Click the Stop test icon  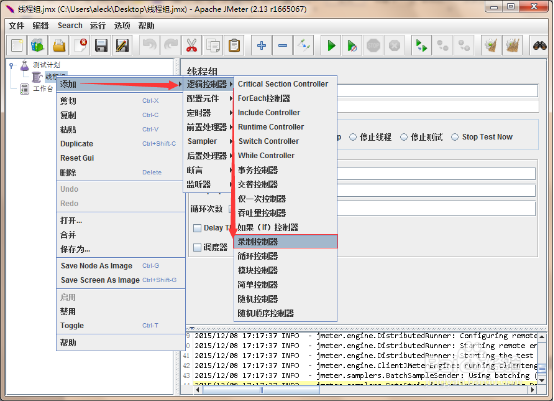coord(373,46)
